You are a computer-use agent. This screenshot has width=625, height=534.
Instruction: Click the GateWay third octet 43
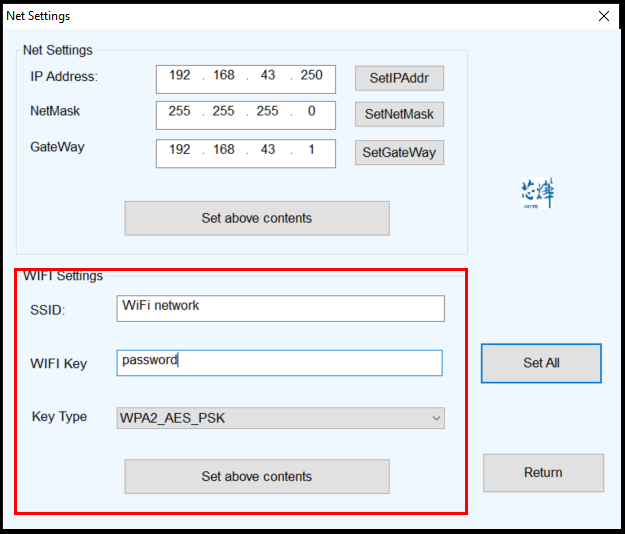[x=267, y=150]
